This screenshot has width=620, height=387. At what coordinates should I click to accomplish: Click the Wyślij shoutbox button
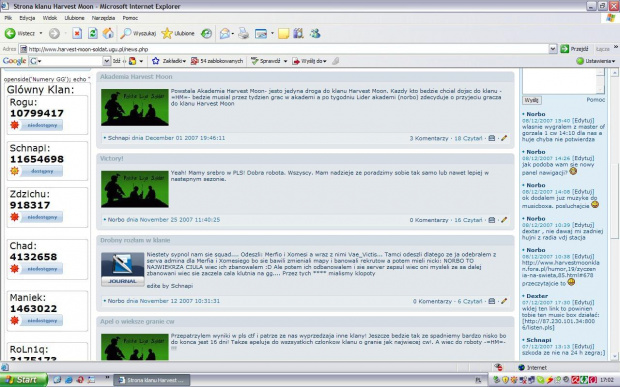pyautogui.click(x=531, y=100)
